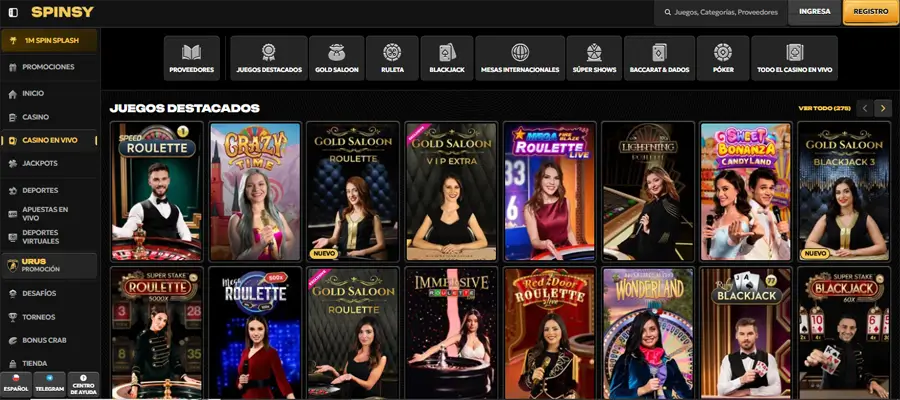Viewport: 900px width, 400px height.
Task: Open Deportes in the sidebar
Action: click(49, 190)
